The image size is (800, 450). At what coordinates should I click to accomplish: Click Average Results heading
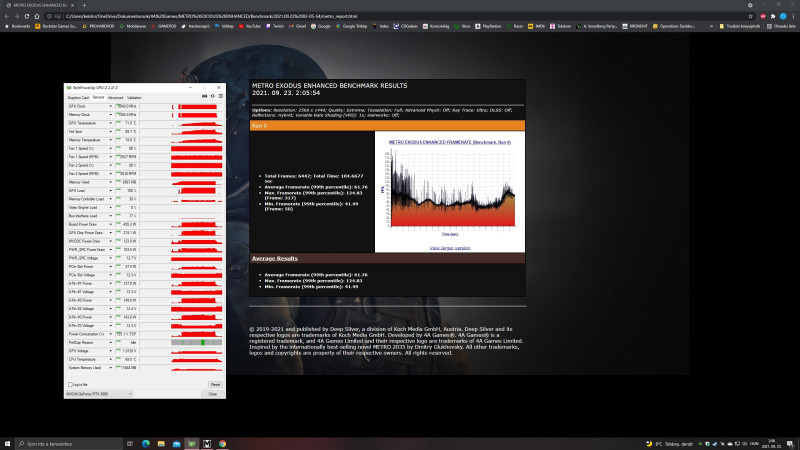pos(274,259)
